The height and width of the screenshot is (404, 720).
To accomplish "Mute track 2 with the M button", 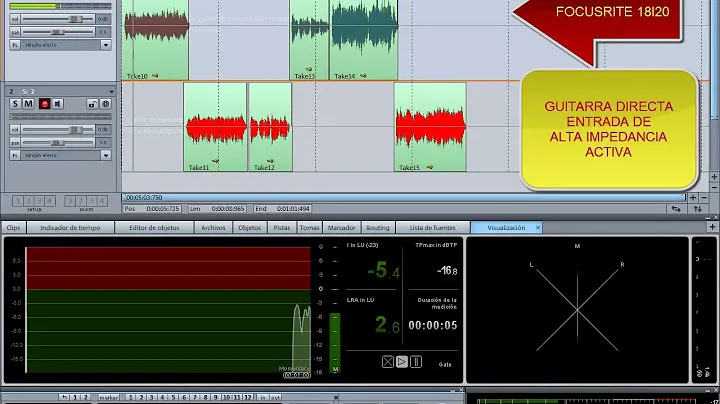I will pos(29,104).
